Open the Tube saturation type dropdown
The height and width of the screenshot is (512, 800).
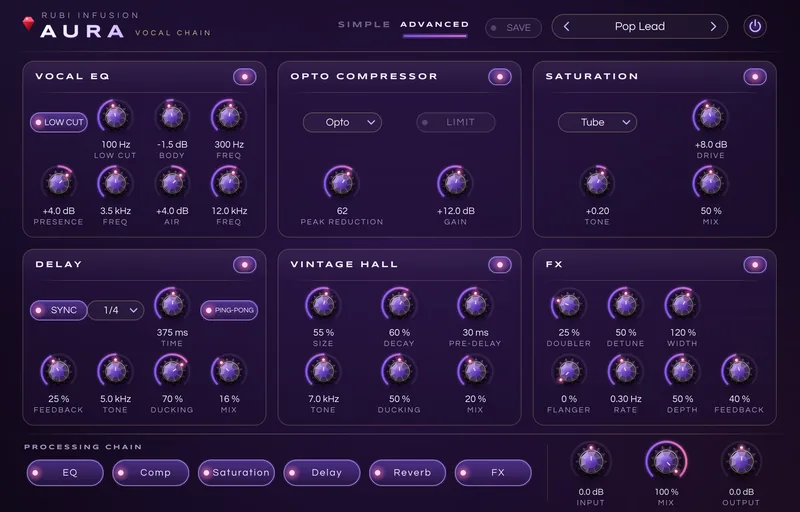click(597, 122)
